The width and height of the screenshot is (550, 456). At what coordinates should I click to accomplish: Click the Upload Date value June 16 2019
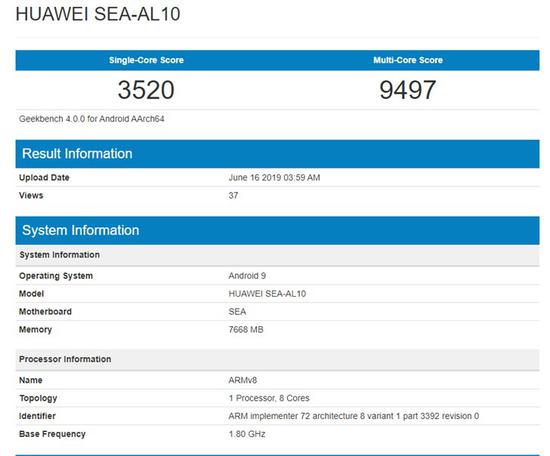(x=274, y=177)
